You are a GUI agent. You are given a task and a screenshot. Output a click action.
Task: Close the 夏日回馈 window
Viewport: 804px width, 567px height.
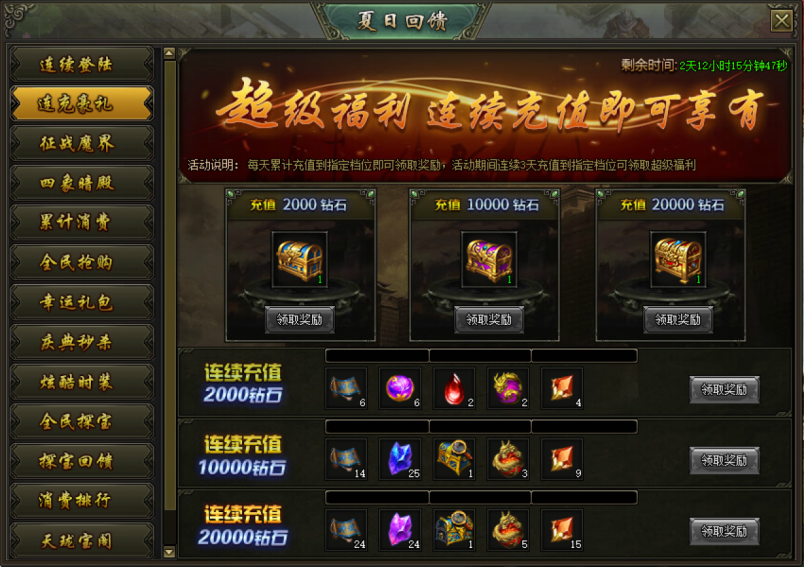tap(782, 21)
